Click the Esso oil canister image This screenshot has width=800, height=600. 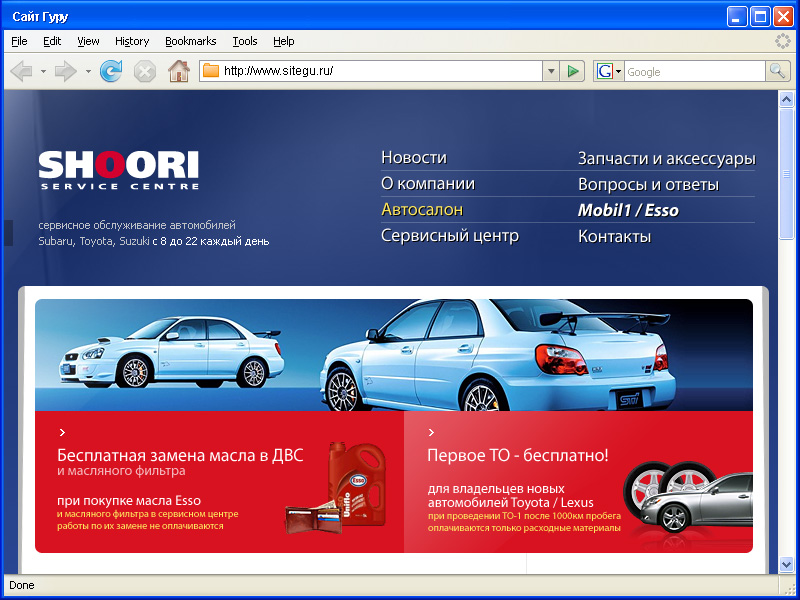pyautogui.click(x=356, y=484)
